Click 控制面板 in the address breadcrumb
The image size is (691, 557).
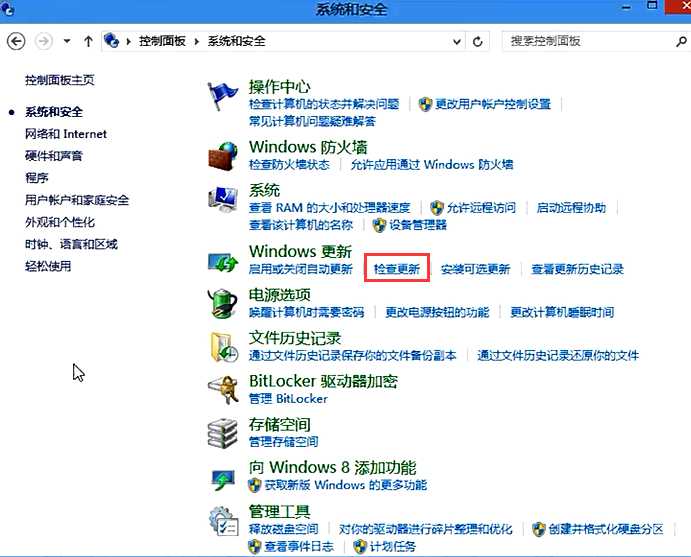(162, 41)
